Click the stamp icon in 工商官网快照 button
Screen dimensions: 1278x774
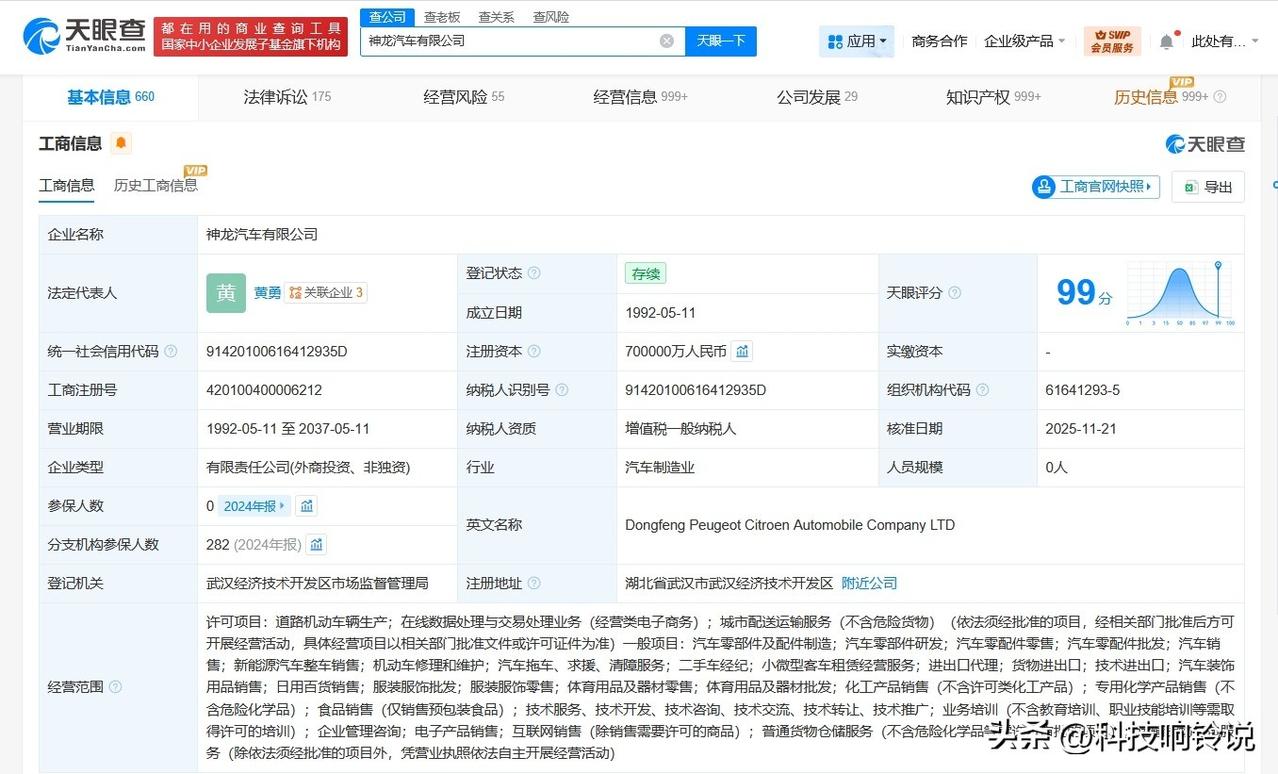pyautogui.click(x=1045, y=187)
